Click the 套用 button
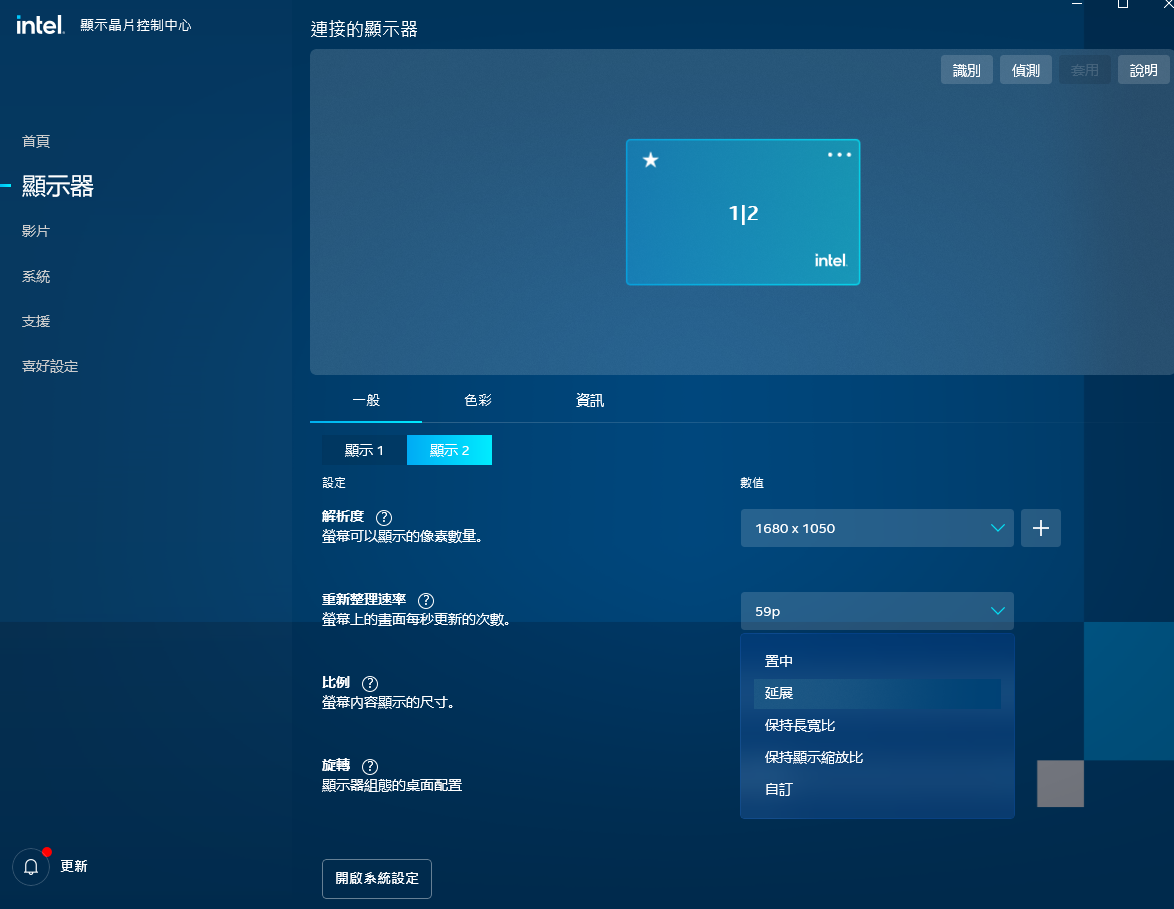Image resolution: width=1174 pixels, height=909 pixels. (x=1085, y=70)
